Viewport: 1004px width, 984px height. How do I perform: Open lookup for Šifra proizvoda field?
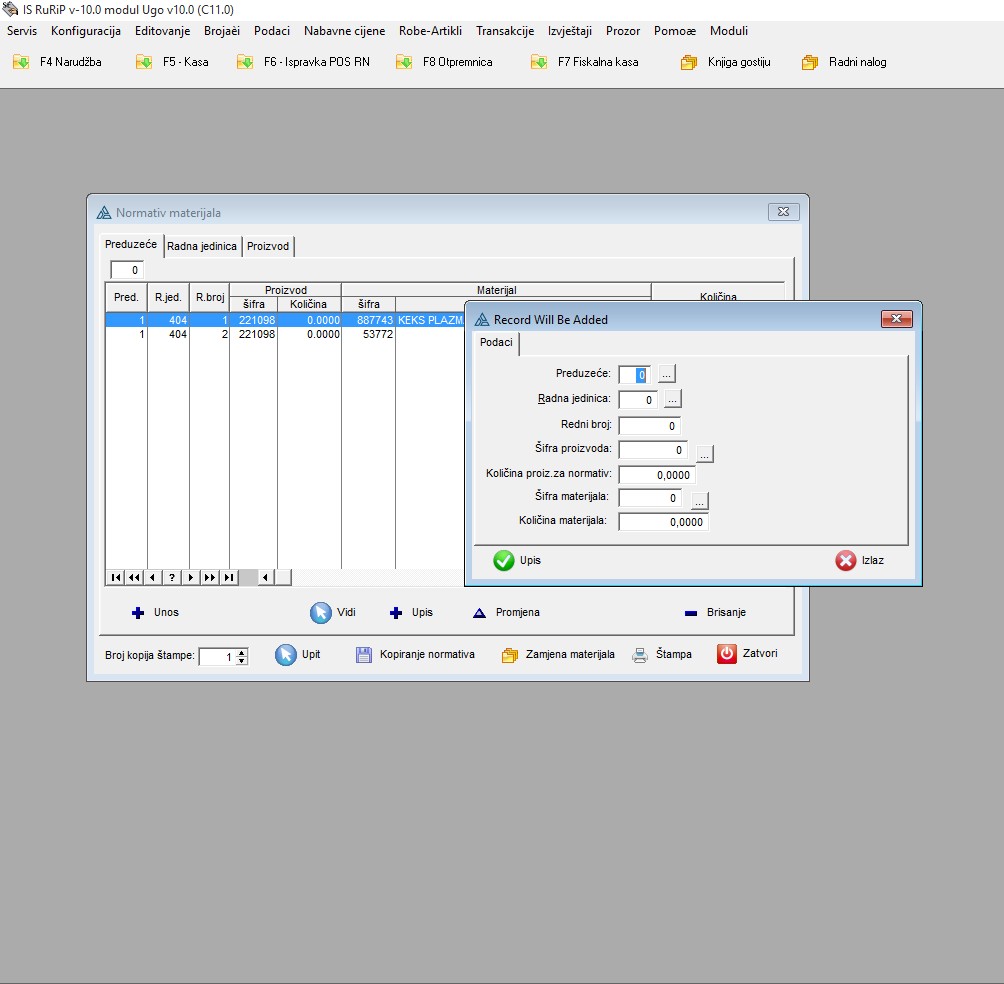pyautogui.click(x=705, y=454)
